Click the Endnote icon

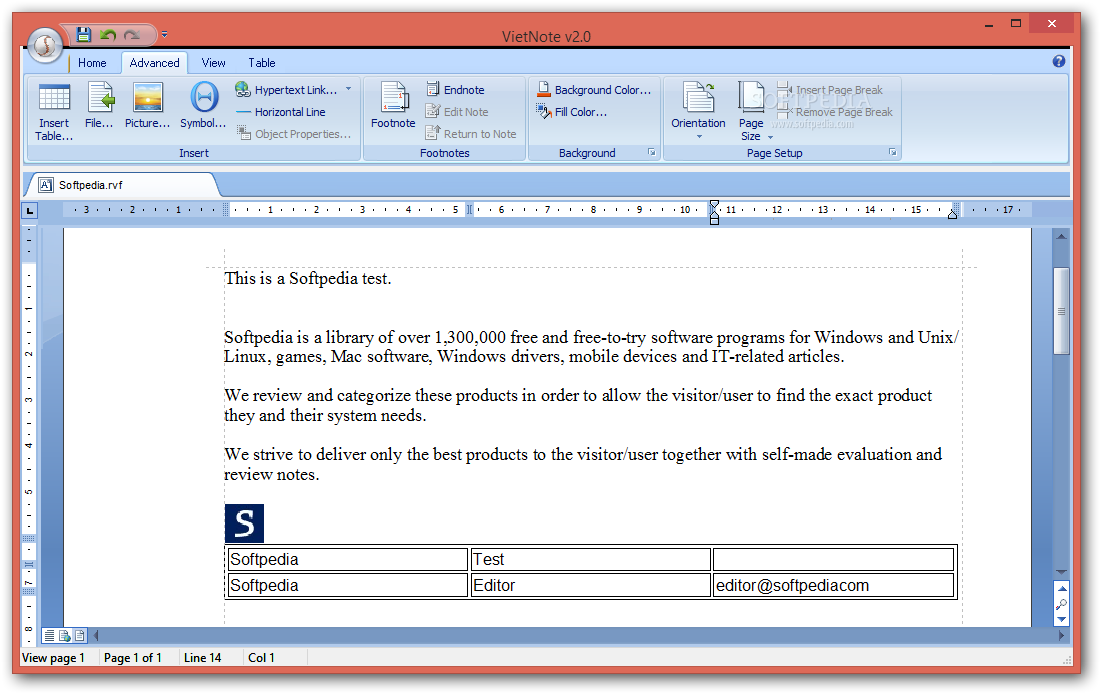click(433, 89)
